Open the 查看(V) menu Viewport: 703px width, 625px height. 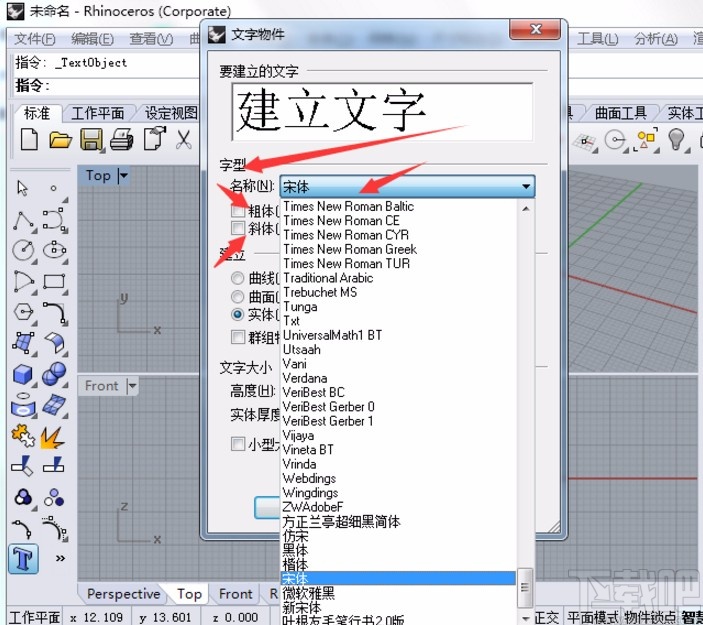click(x=151, y=39)
